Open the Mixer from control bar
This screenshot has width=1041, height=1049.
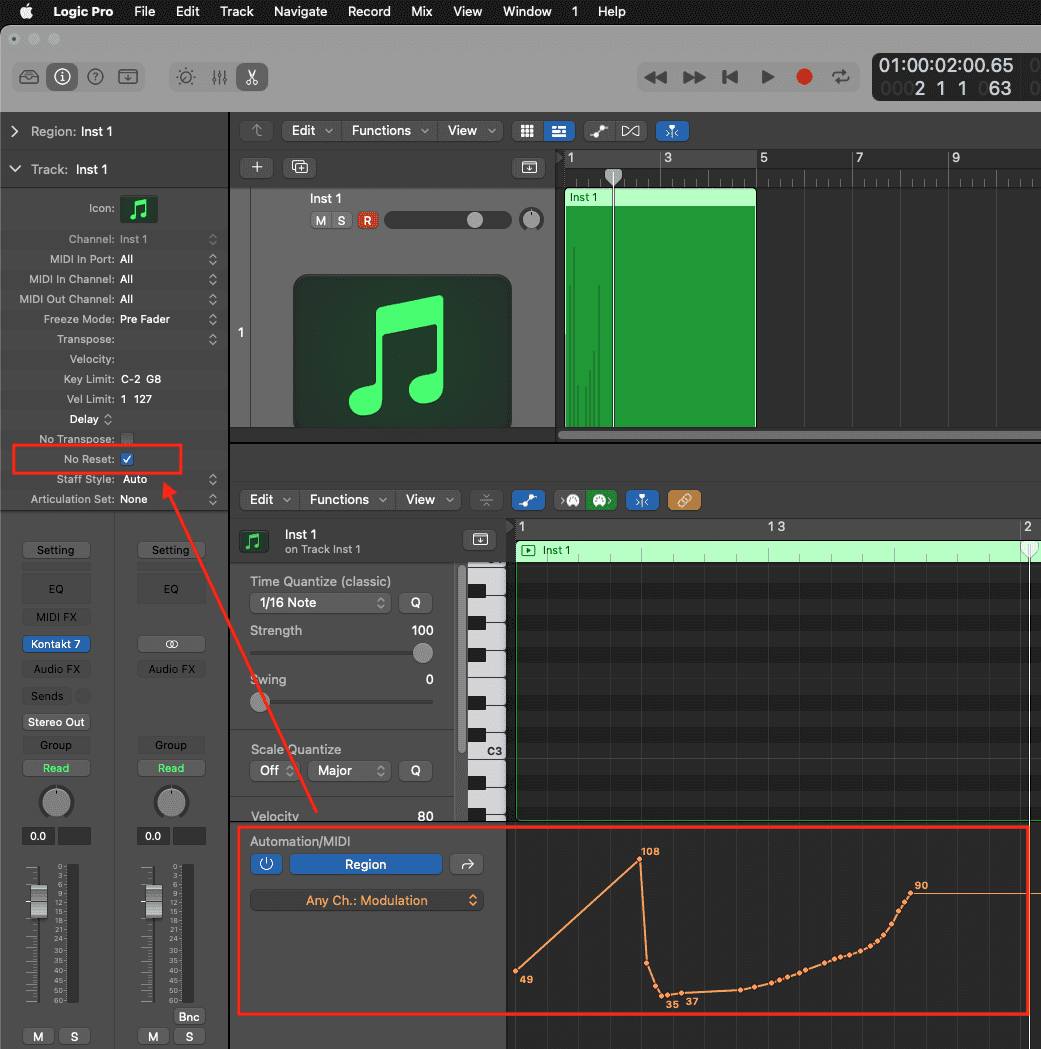click(x=220, y=77)
